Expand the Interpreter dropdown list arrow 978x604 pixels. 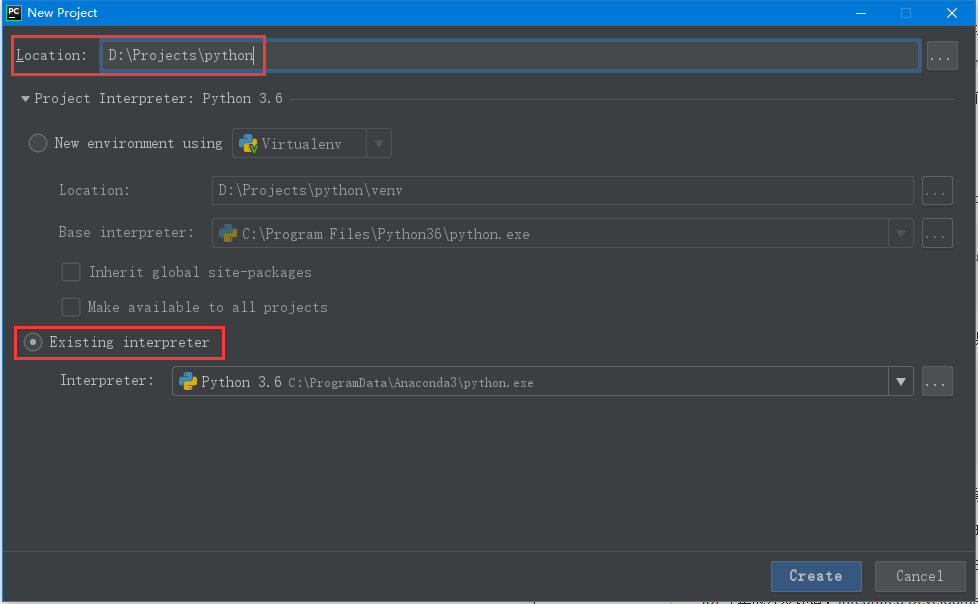[900, 381]
